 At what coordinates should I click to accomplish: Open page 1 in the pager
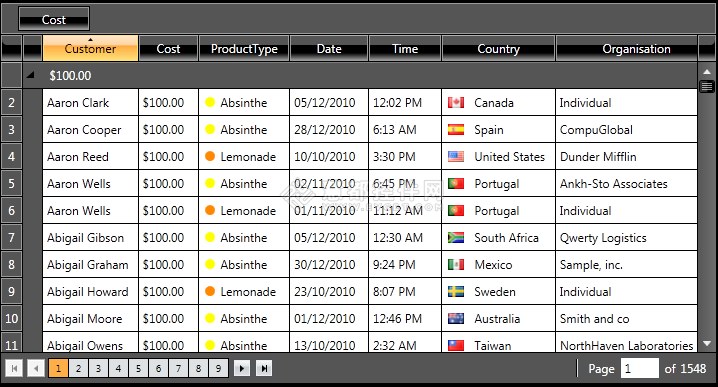coord(58,368)
